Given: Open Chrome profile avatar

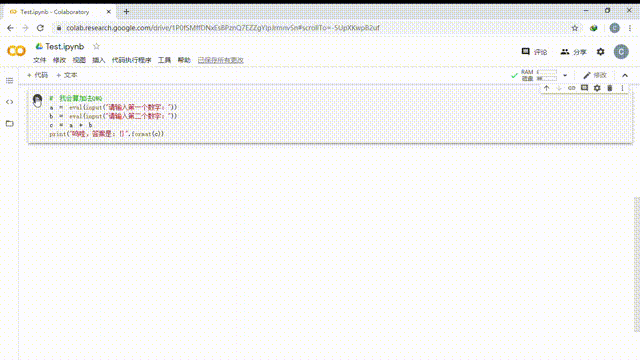Looking at the screenshot, I should pyautogui.click(x=614, y=28).
